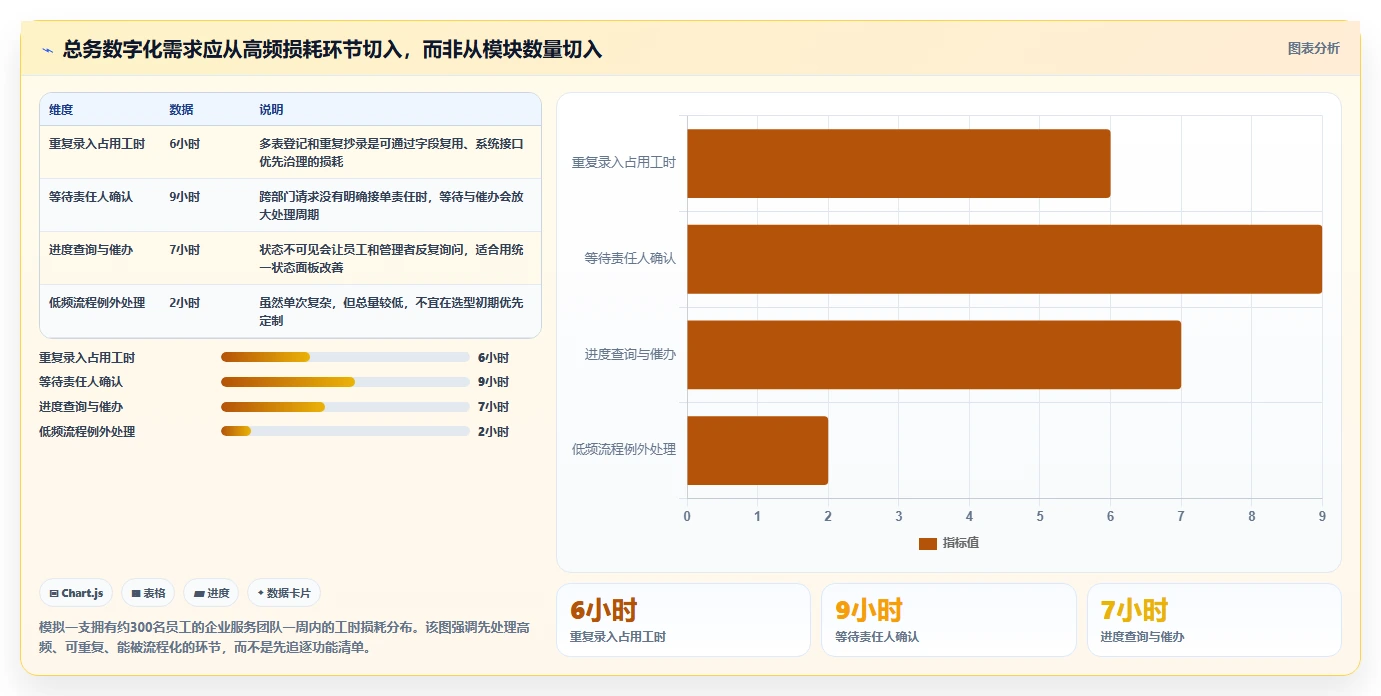This screenshot has height=696, width=1381.
Task: Click the 重复录入占用工时 progress bar
Action: [x=345, y=357]
